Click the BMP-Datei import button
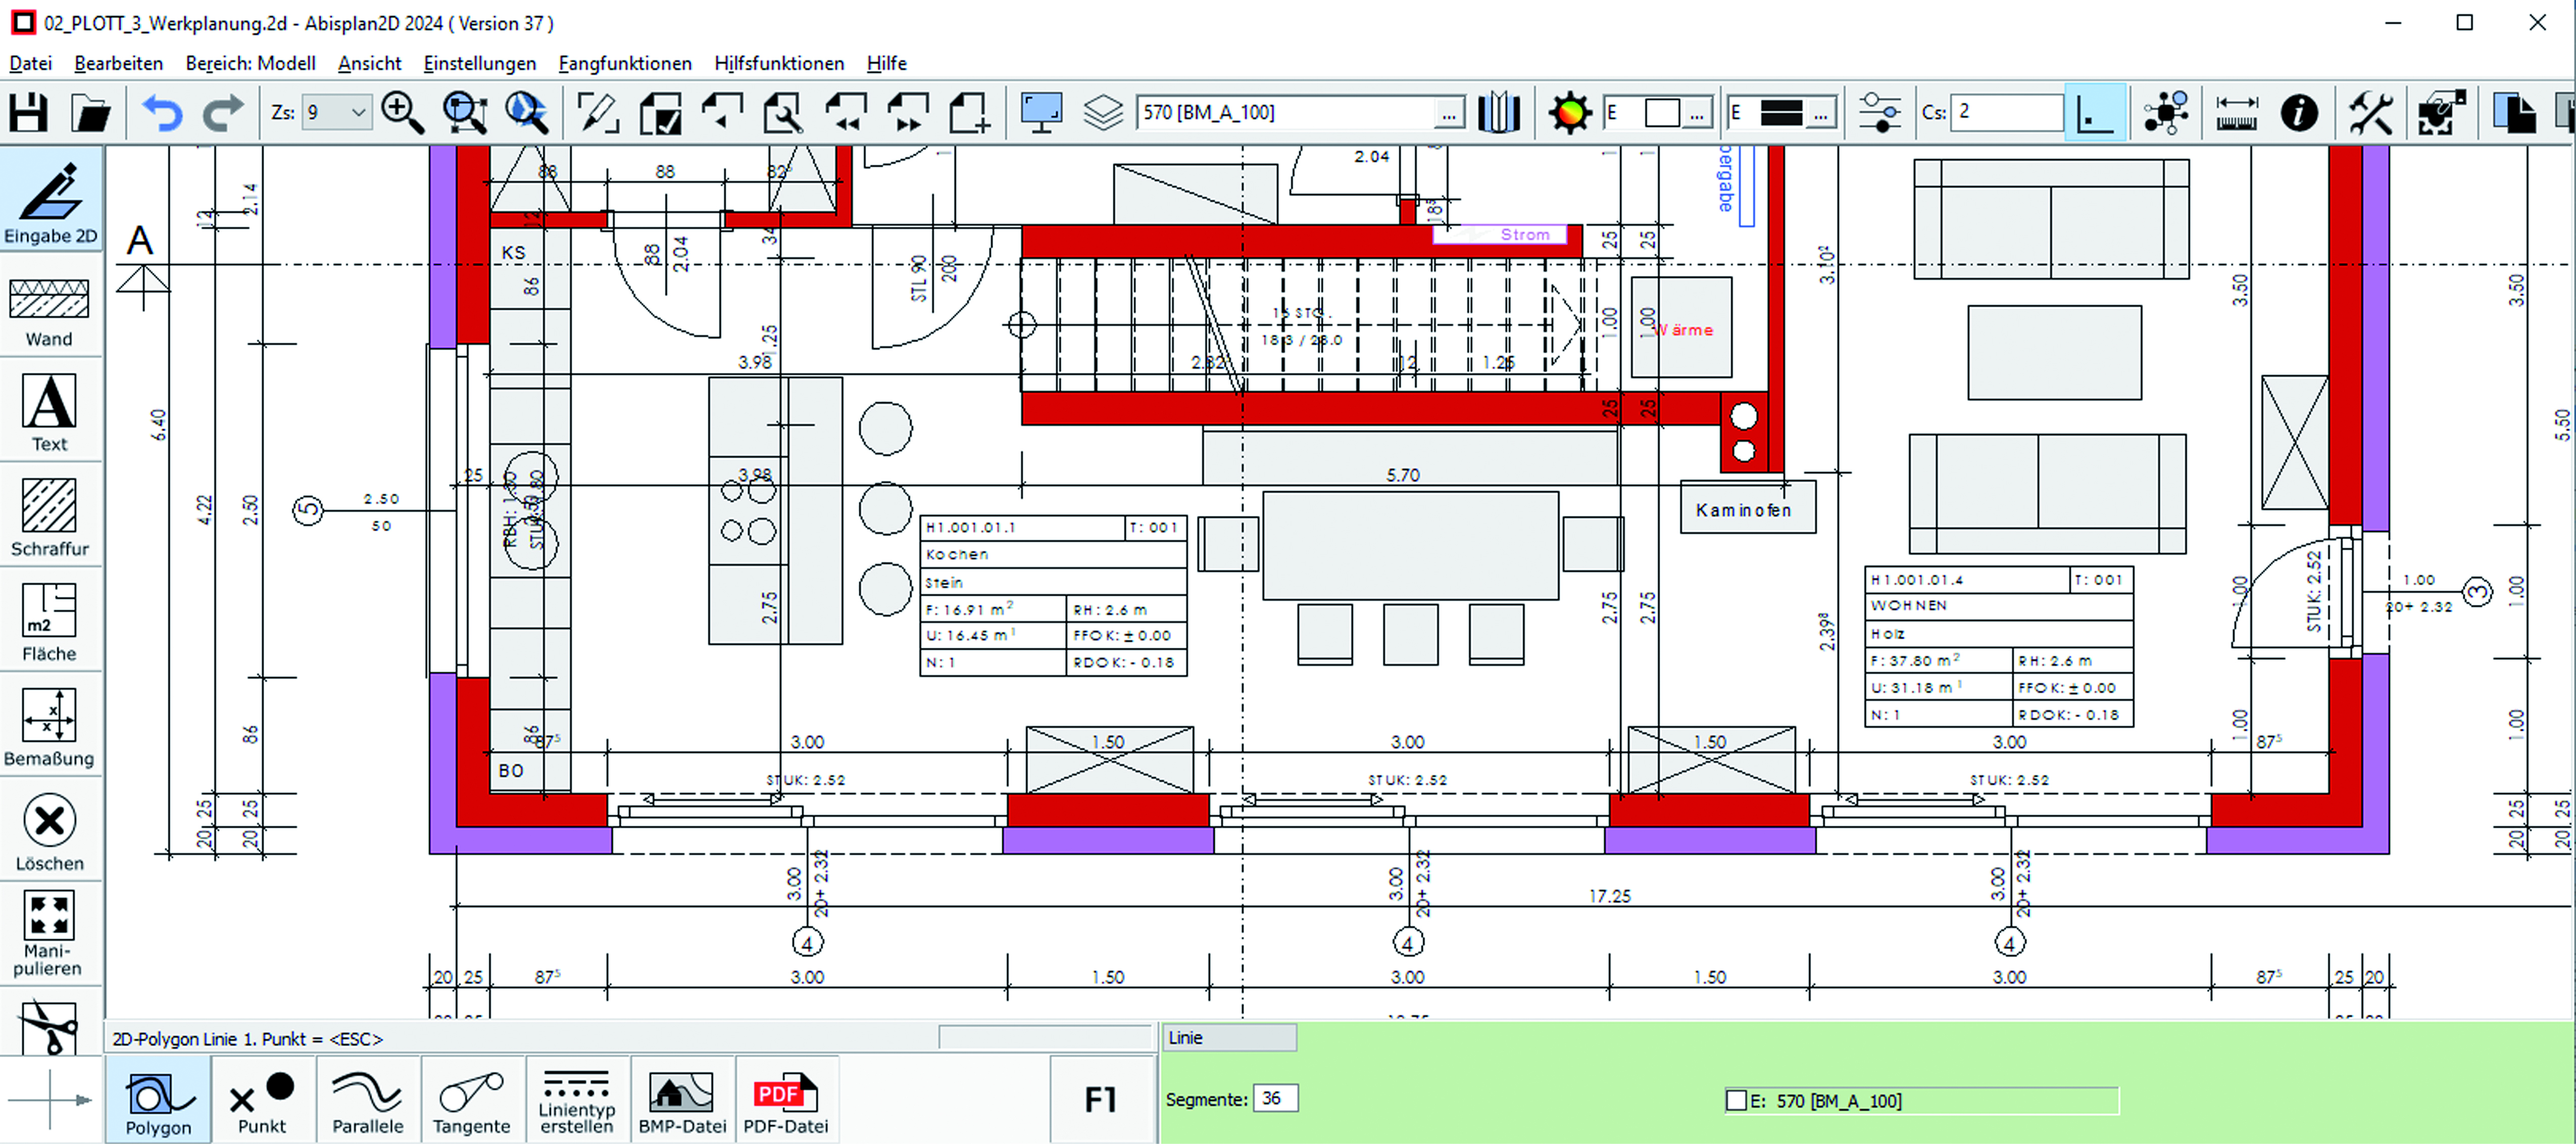Image resolution: width=2576 pixels, height=1144 pixels. point(682,1100)
